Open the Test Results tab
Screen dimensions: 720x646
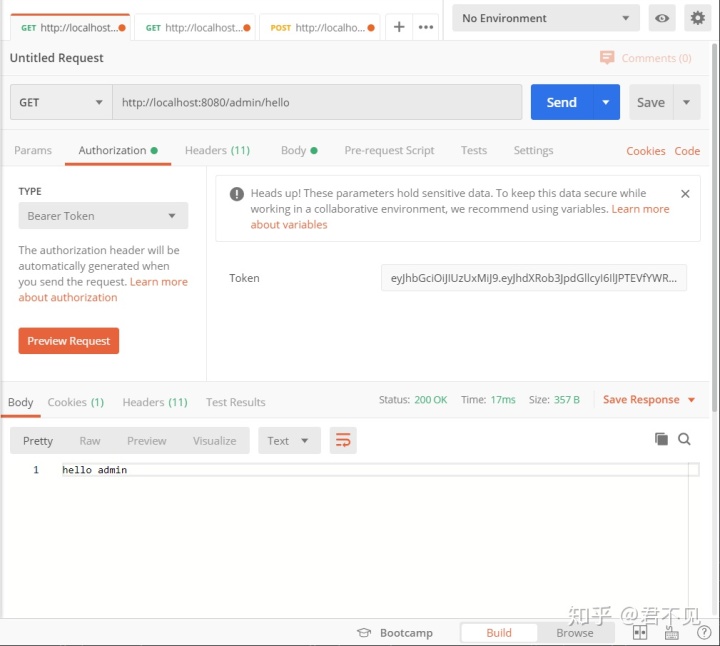point(236,402)
